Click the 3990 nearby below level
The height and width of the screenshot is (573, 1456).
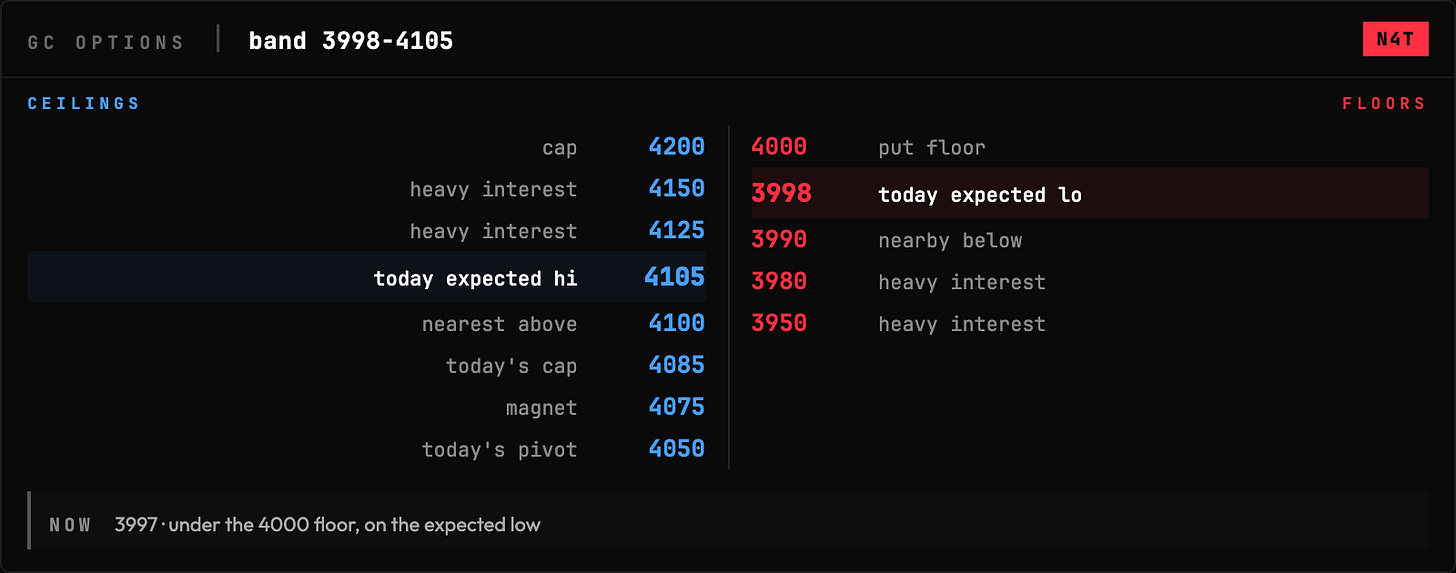[1090, 240]
